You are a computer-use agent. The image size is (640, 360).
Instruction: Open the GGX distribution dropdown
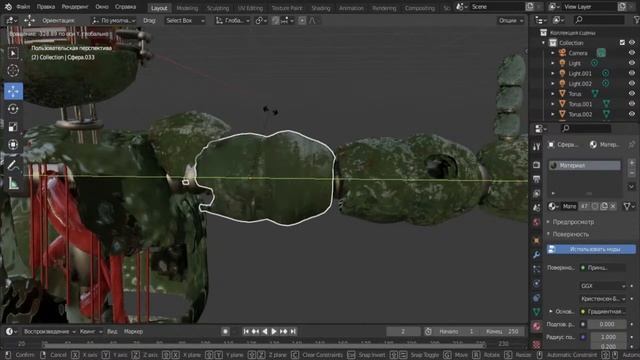(x=602, y=286)
